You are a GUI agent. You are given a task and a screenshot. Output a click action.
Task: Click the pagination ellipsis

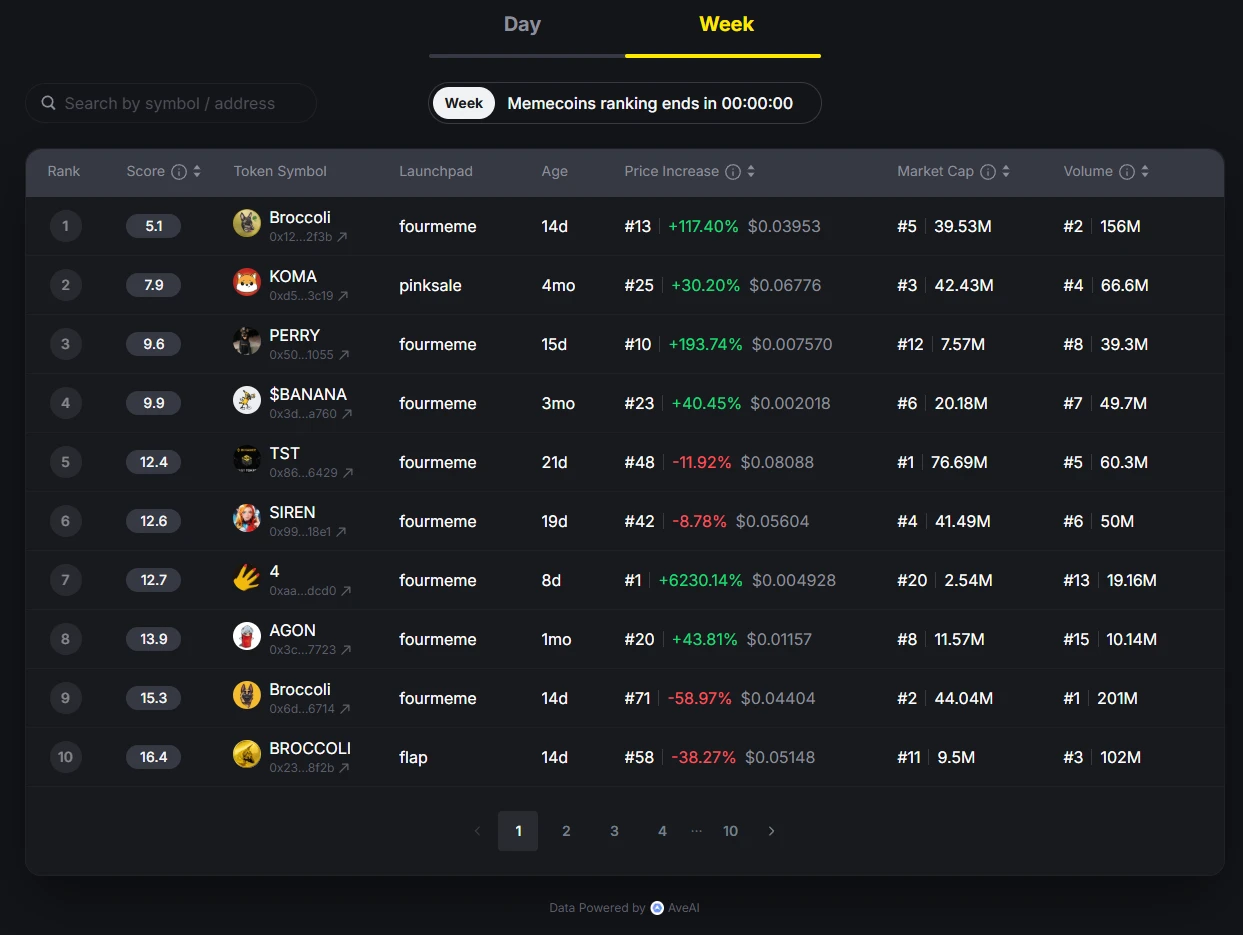(696, 831)
